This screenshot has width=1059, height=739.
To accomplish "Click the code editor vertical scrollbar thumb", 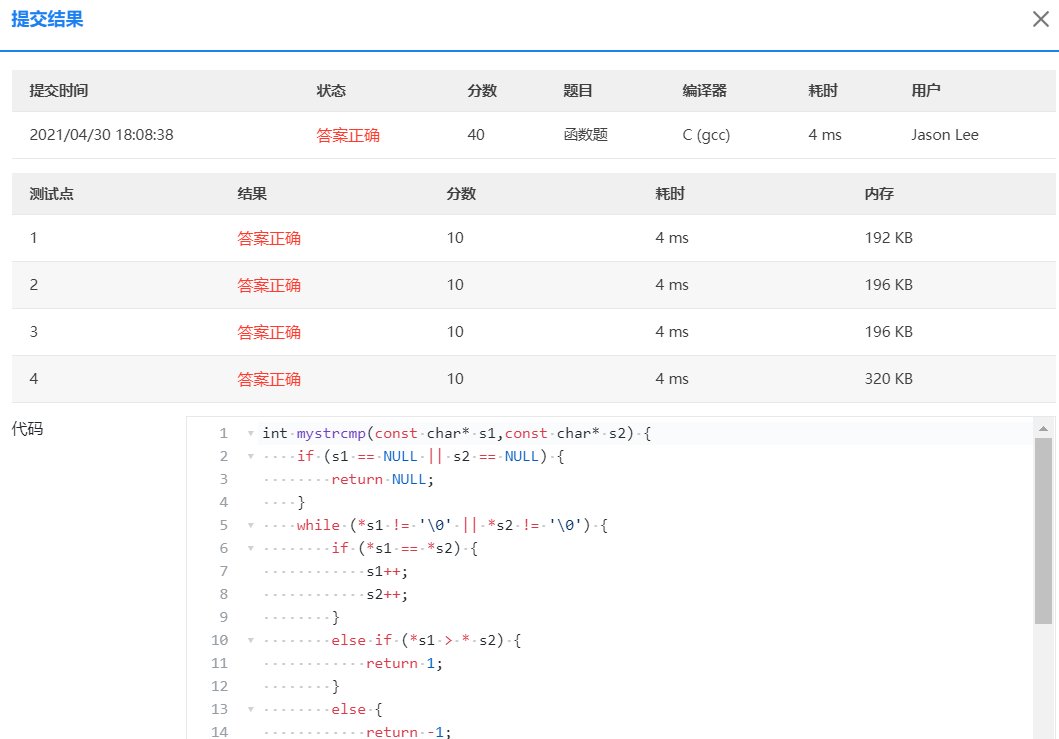I will pyautogui.click(x=1043, y=531).
